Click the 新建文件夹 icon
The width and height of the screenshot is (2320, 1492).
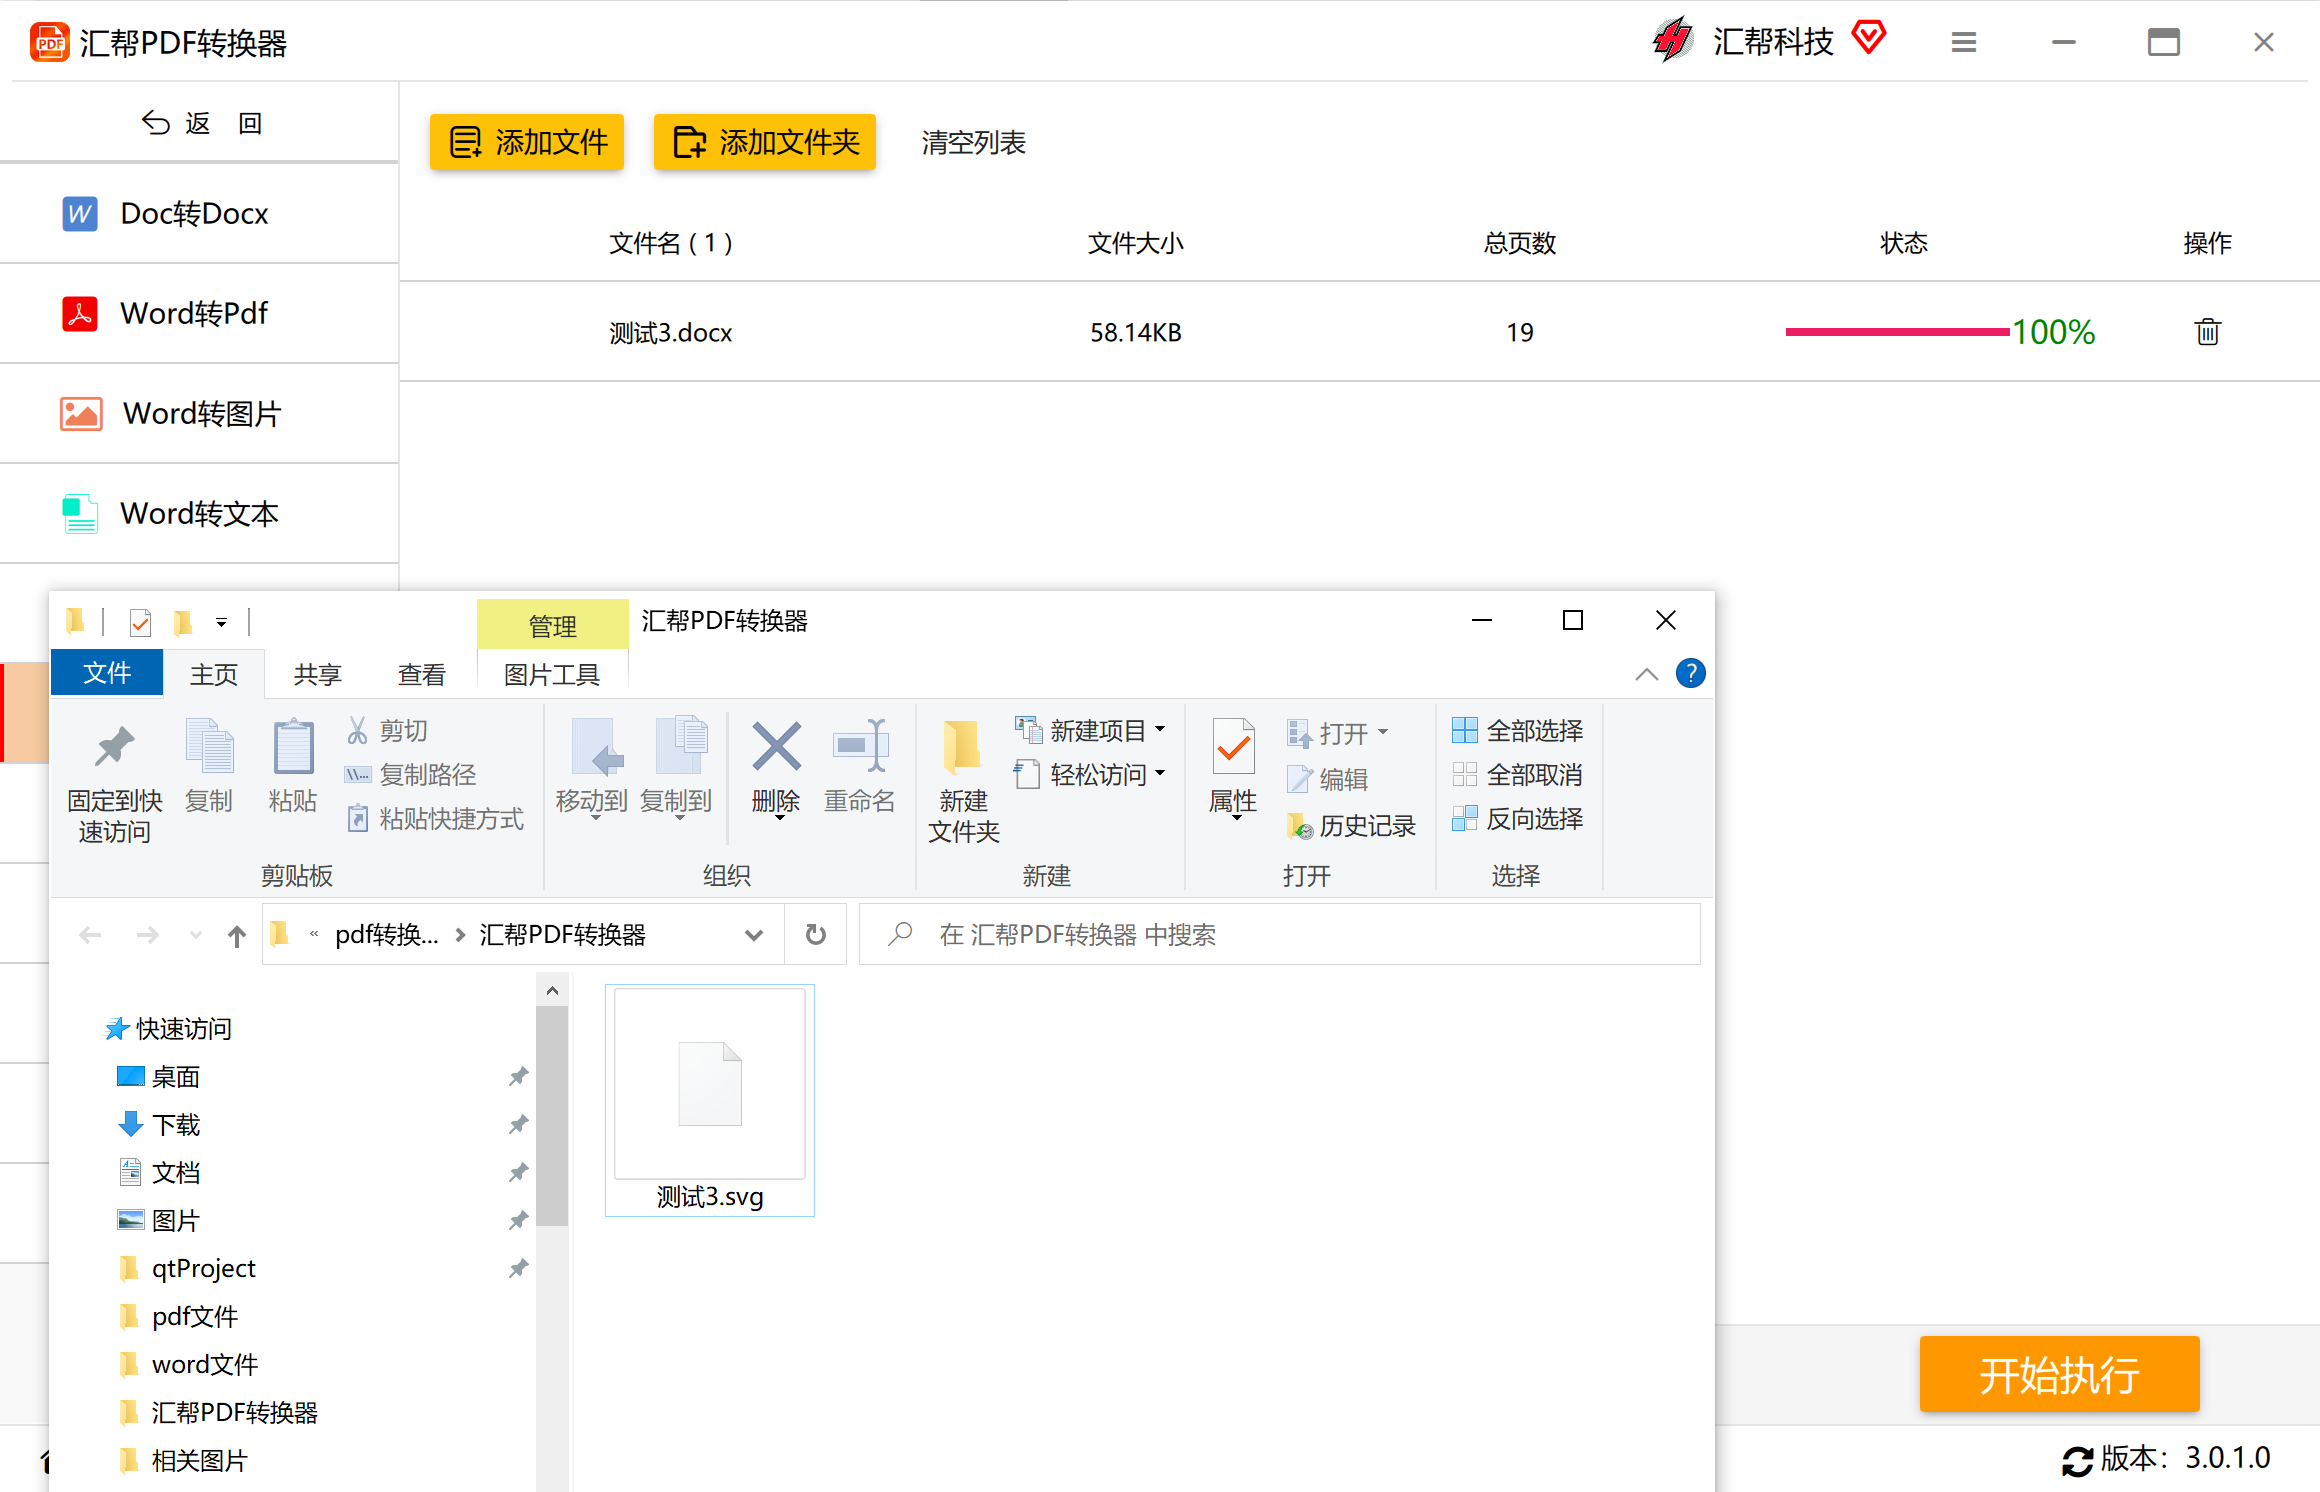click(x=963, y=746)
